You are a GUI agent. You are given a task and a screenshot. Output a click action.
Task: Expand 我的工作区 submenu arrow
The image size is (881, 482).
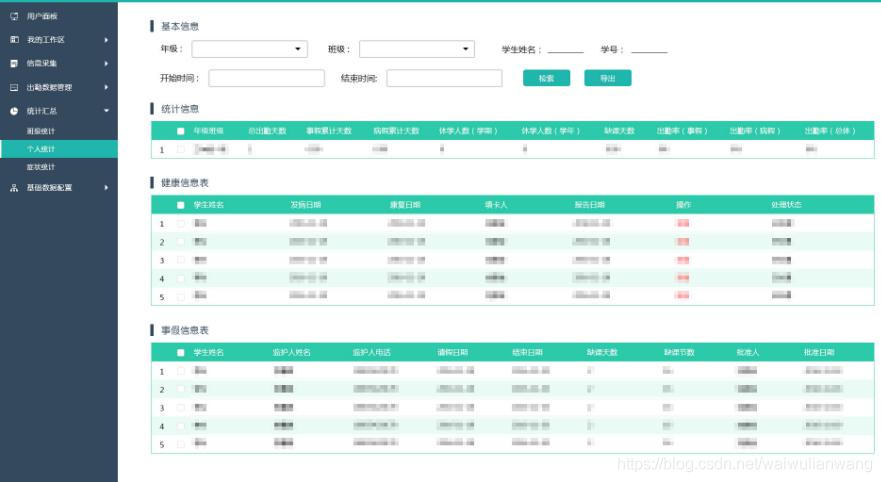106,40
